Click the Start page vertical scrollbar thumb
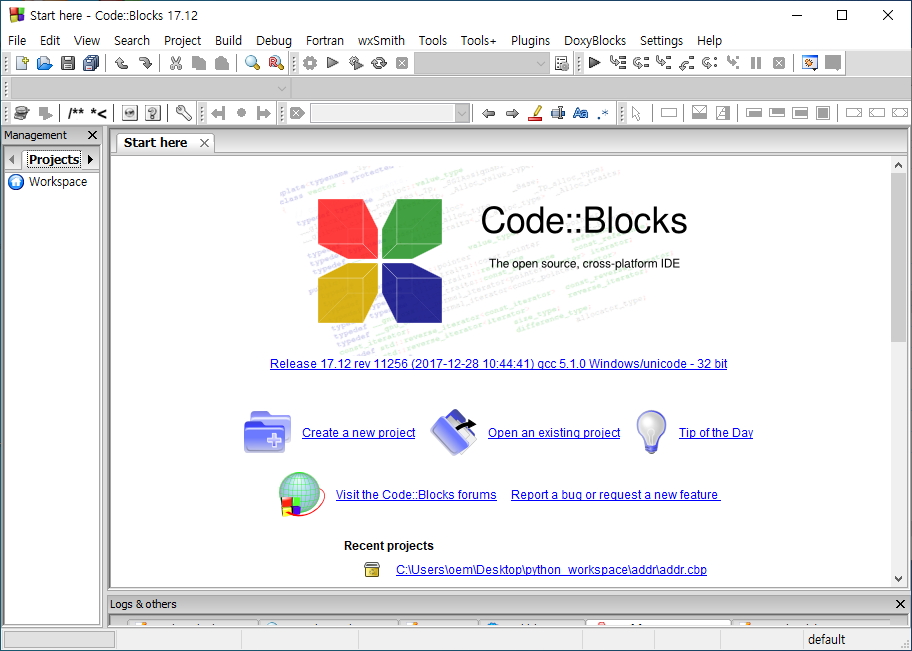Screen dimensions: 912x651 (898, 257)
